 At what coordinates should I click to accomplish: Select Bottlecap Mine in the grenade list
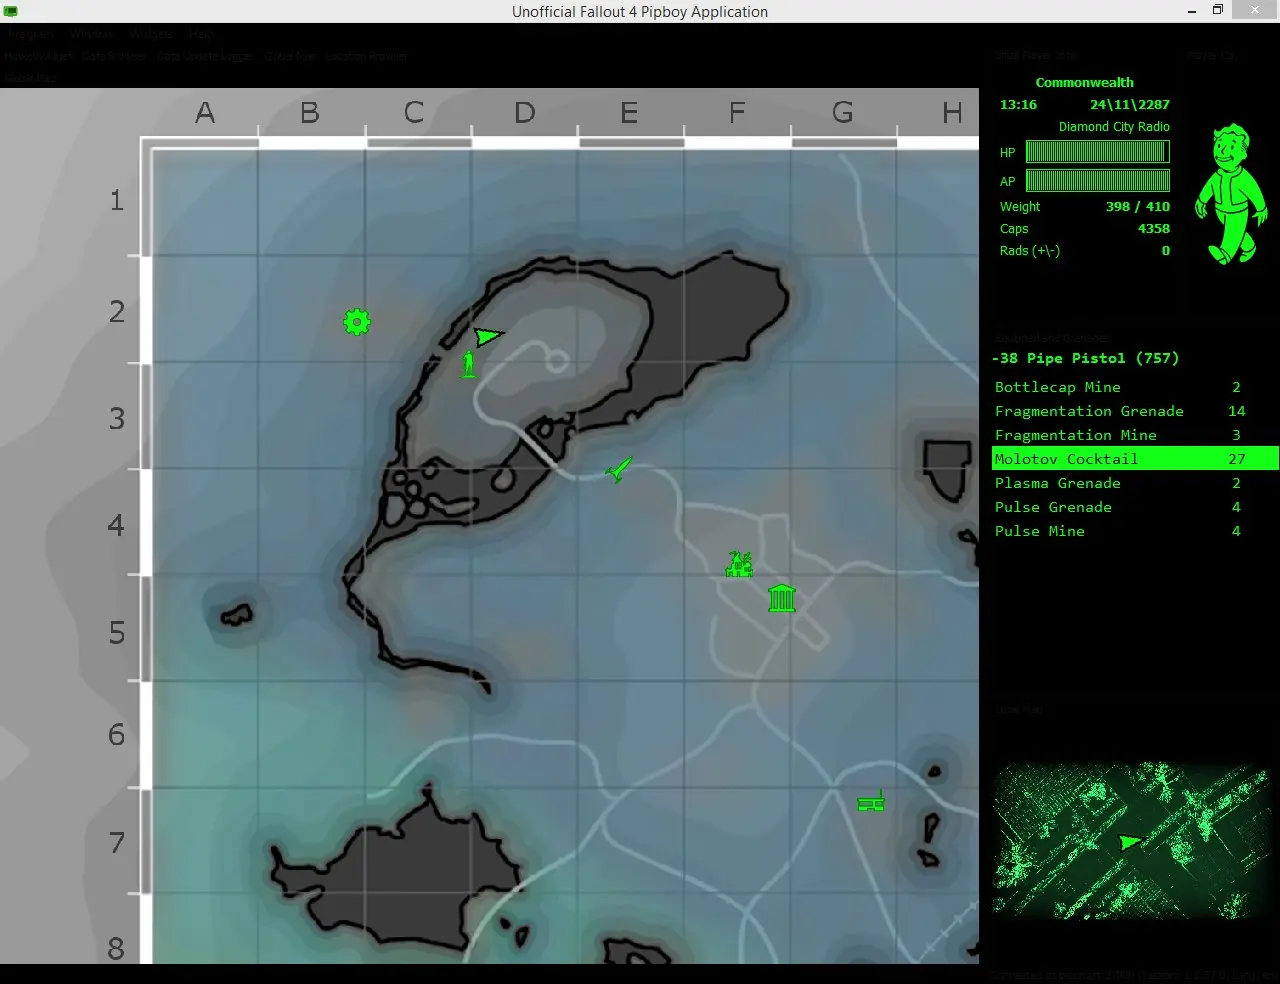pyautogui.click(x=1135, y=387)
